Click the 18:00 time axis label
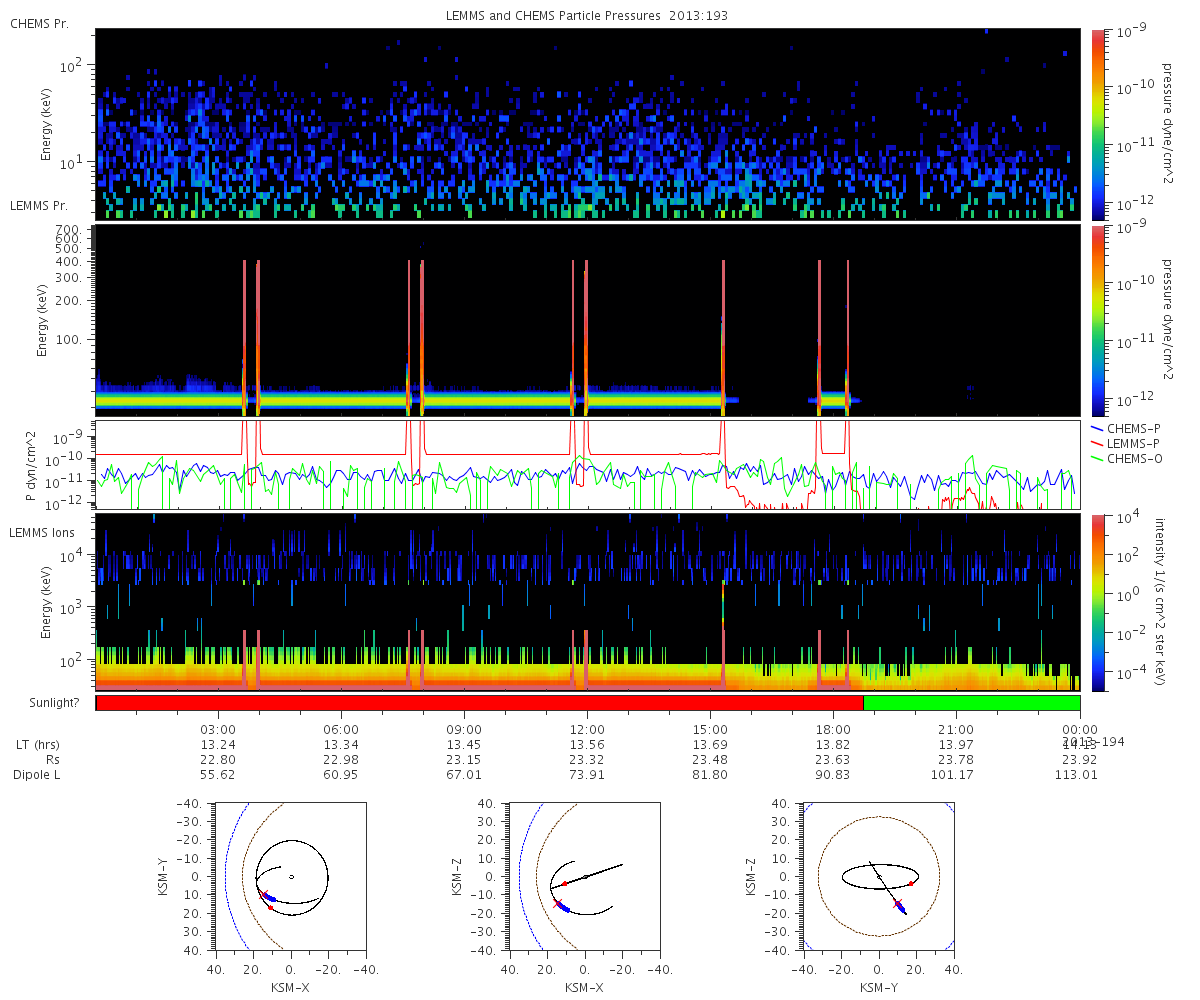 [833, 730]
